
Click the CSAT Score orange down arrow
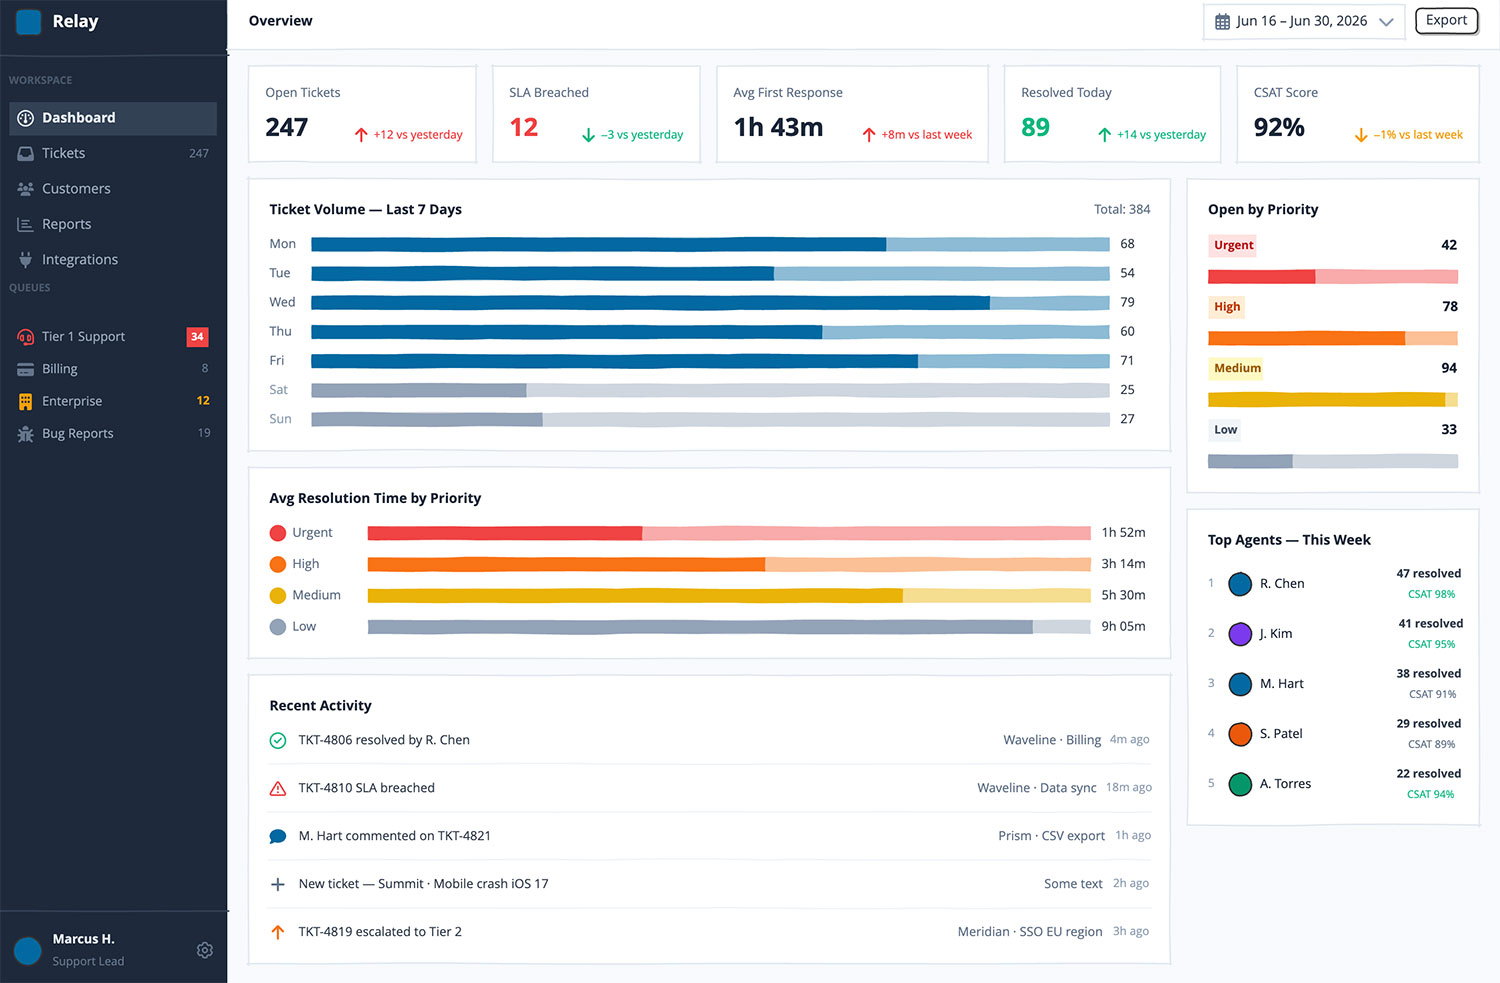coord(1361,135)
